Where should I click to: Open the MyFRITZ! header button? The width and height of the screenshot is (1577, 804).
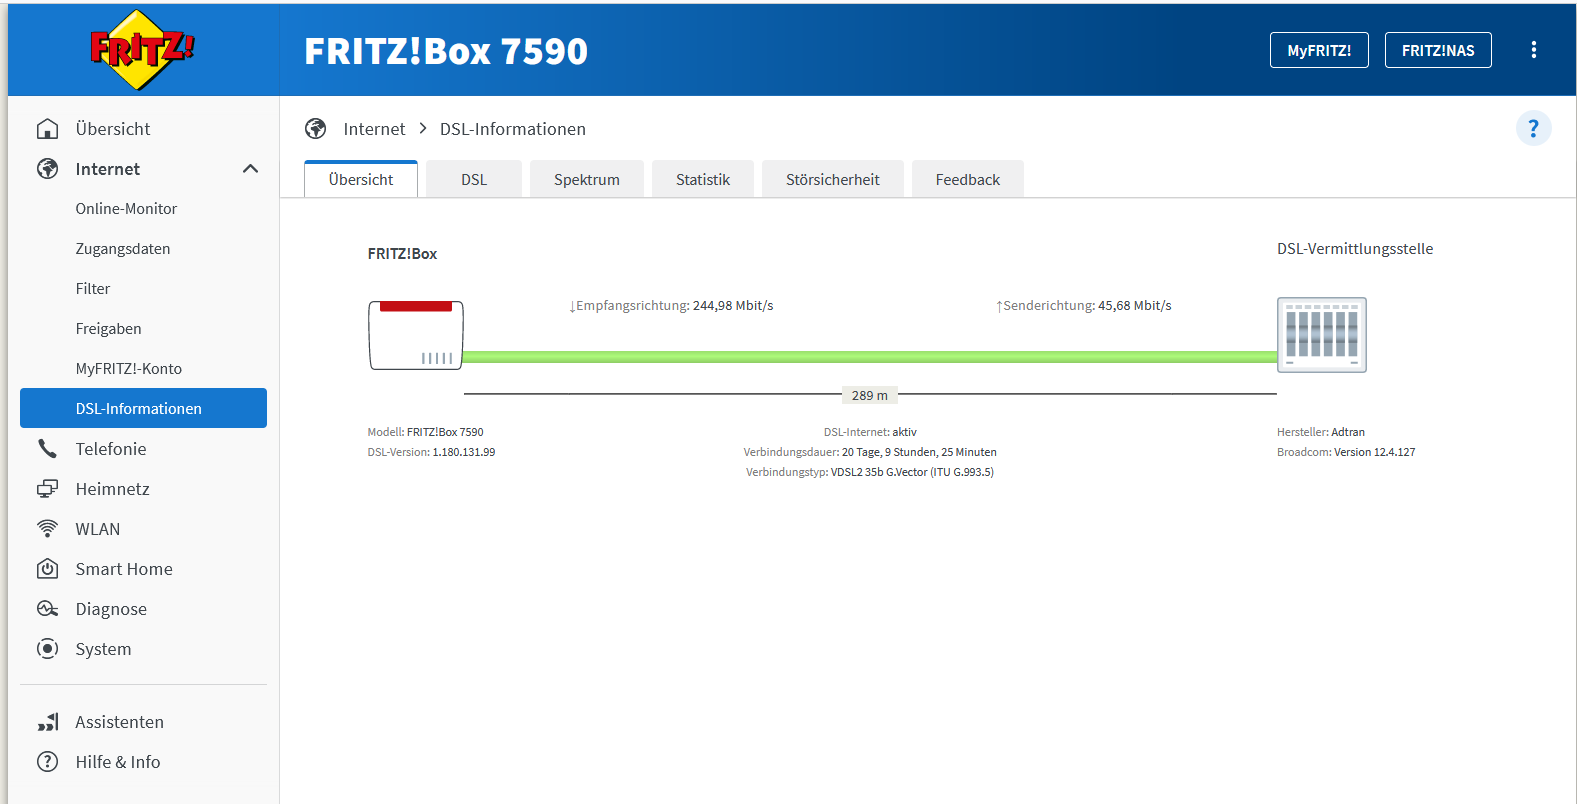[1319, 50]
